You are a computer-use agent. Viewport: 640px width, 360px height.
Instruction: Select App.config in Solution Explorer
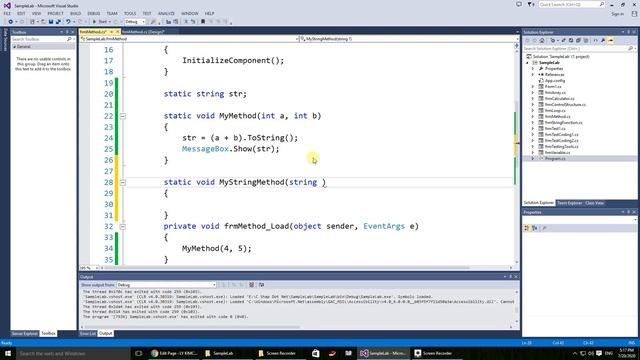coord(555,81)
